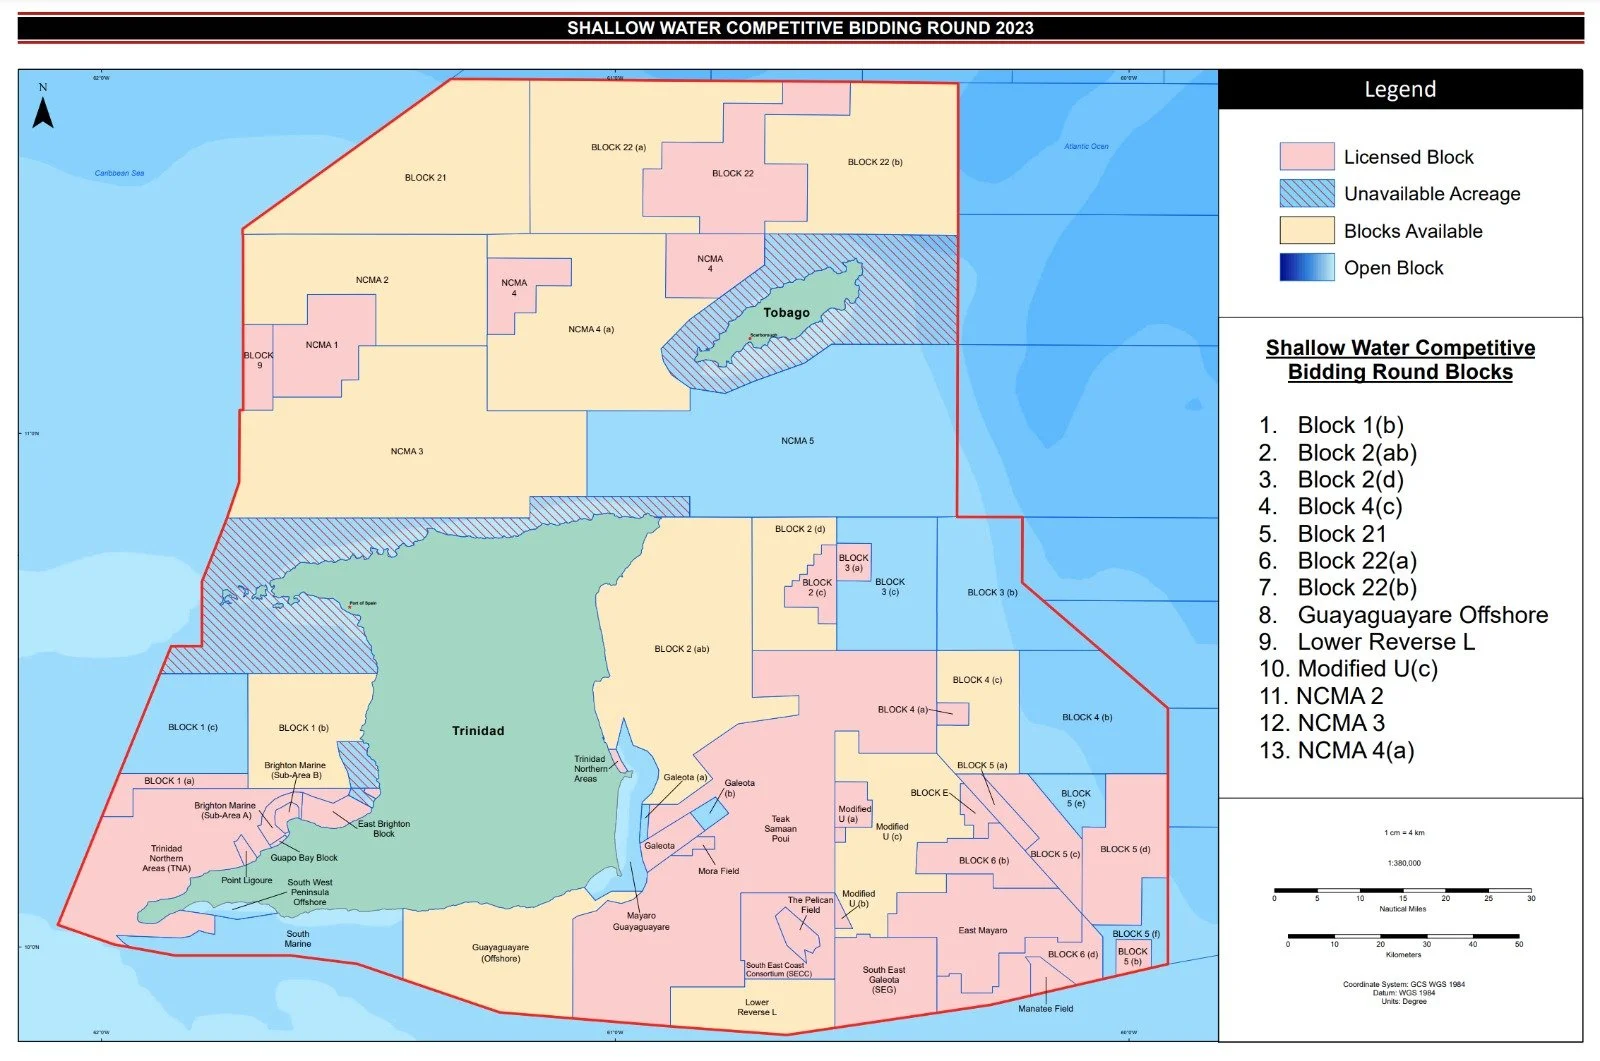Expand the Legend panel header
Screen dimensions: 1600x1061
(x=1399, y=89)
